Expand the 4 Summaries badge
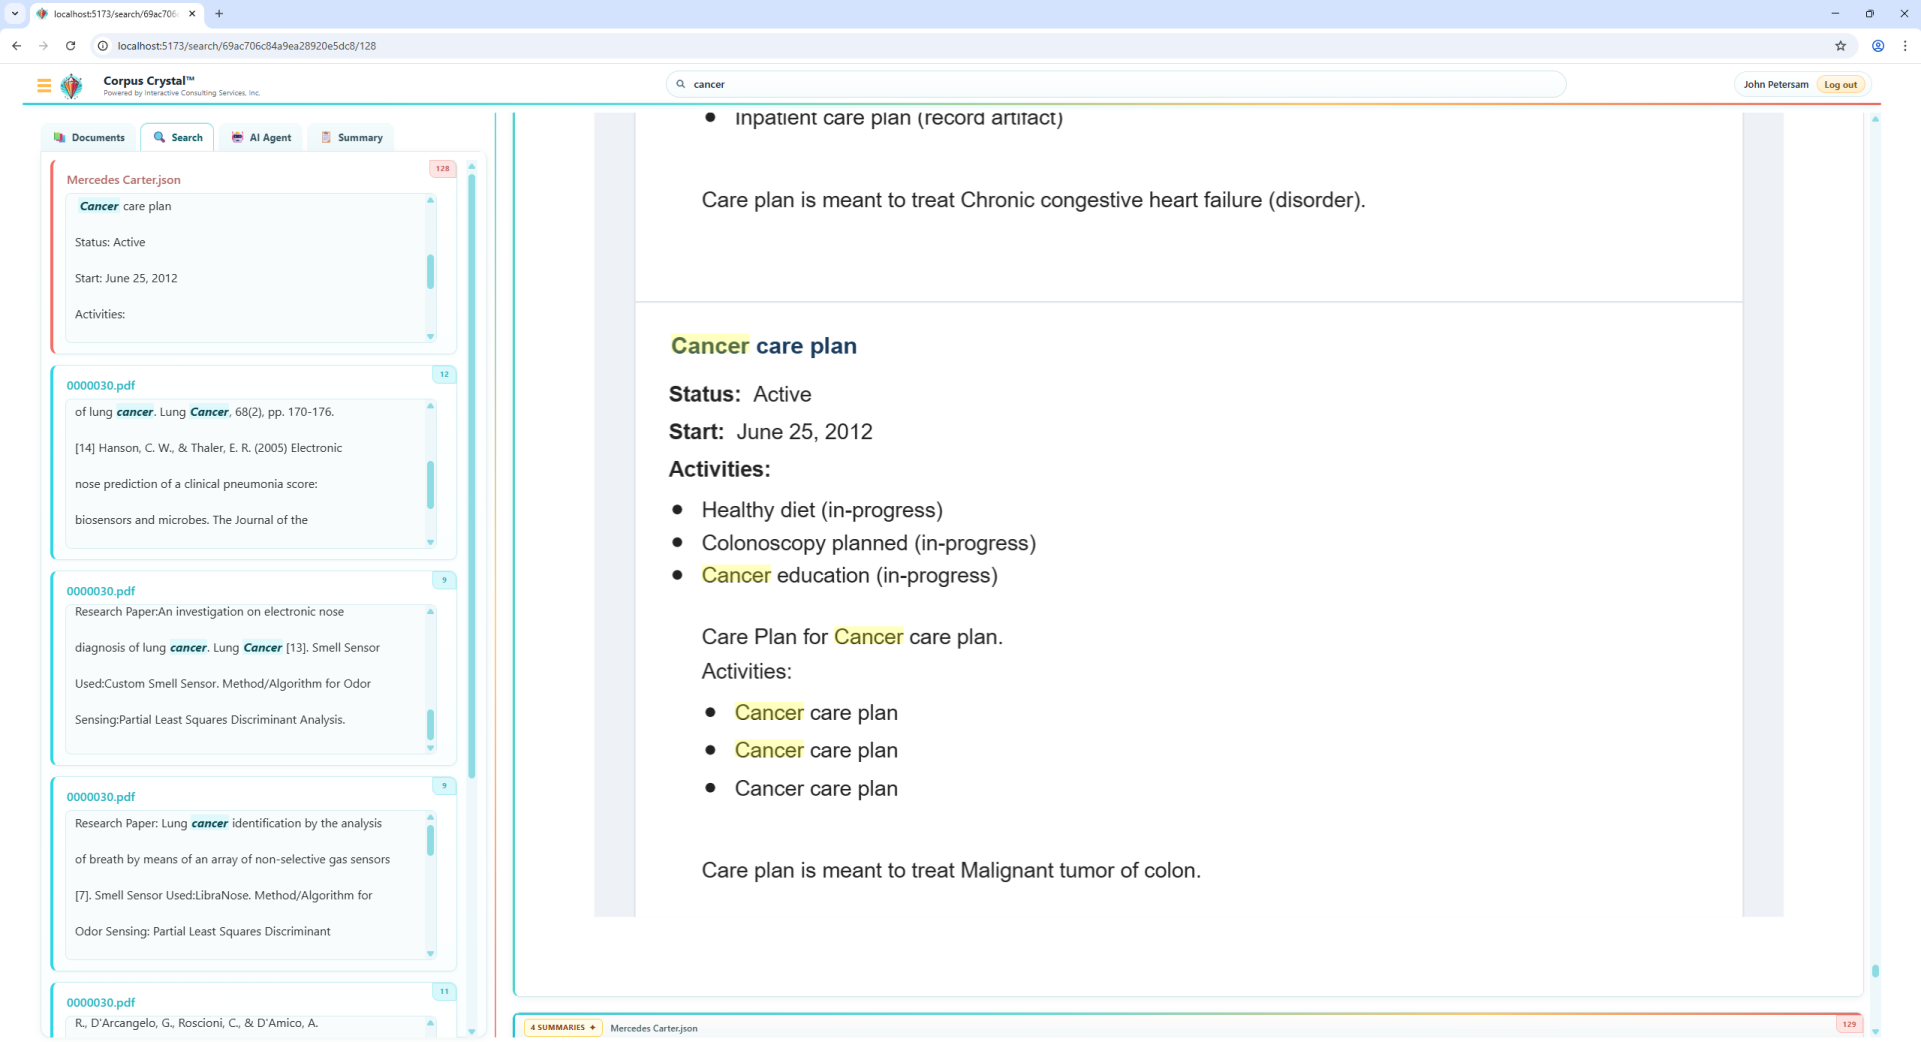The height and width of the screenshot is (1042, 1921). (562, 1027)
